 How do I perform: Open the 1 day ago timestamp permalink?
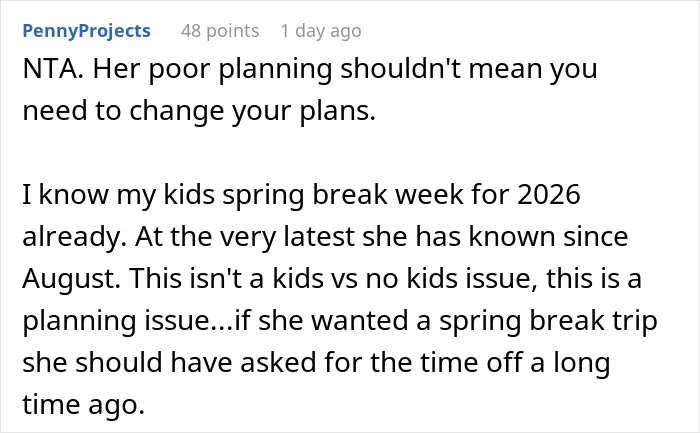tap(321, 31)
